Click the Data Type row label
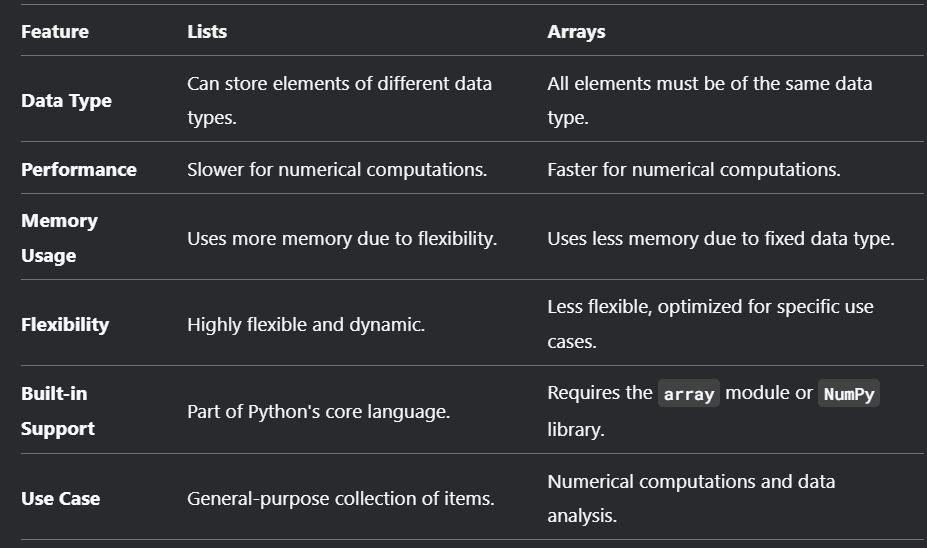 [66, 101]
